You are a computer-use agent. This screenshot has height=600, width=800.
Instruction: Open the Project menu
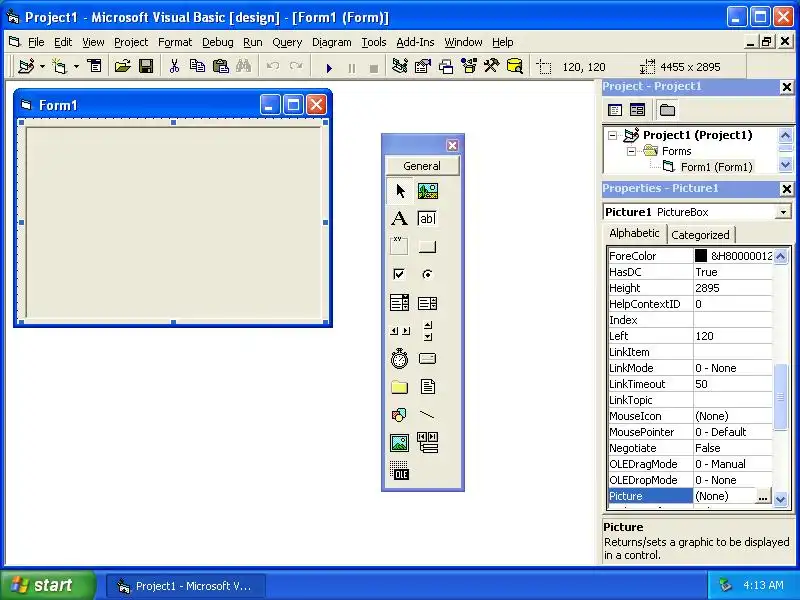tap(131, 42)
